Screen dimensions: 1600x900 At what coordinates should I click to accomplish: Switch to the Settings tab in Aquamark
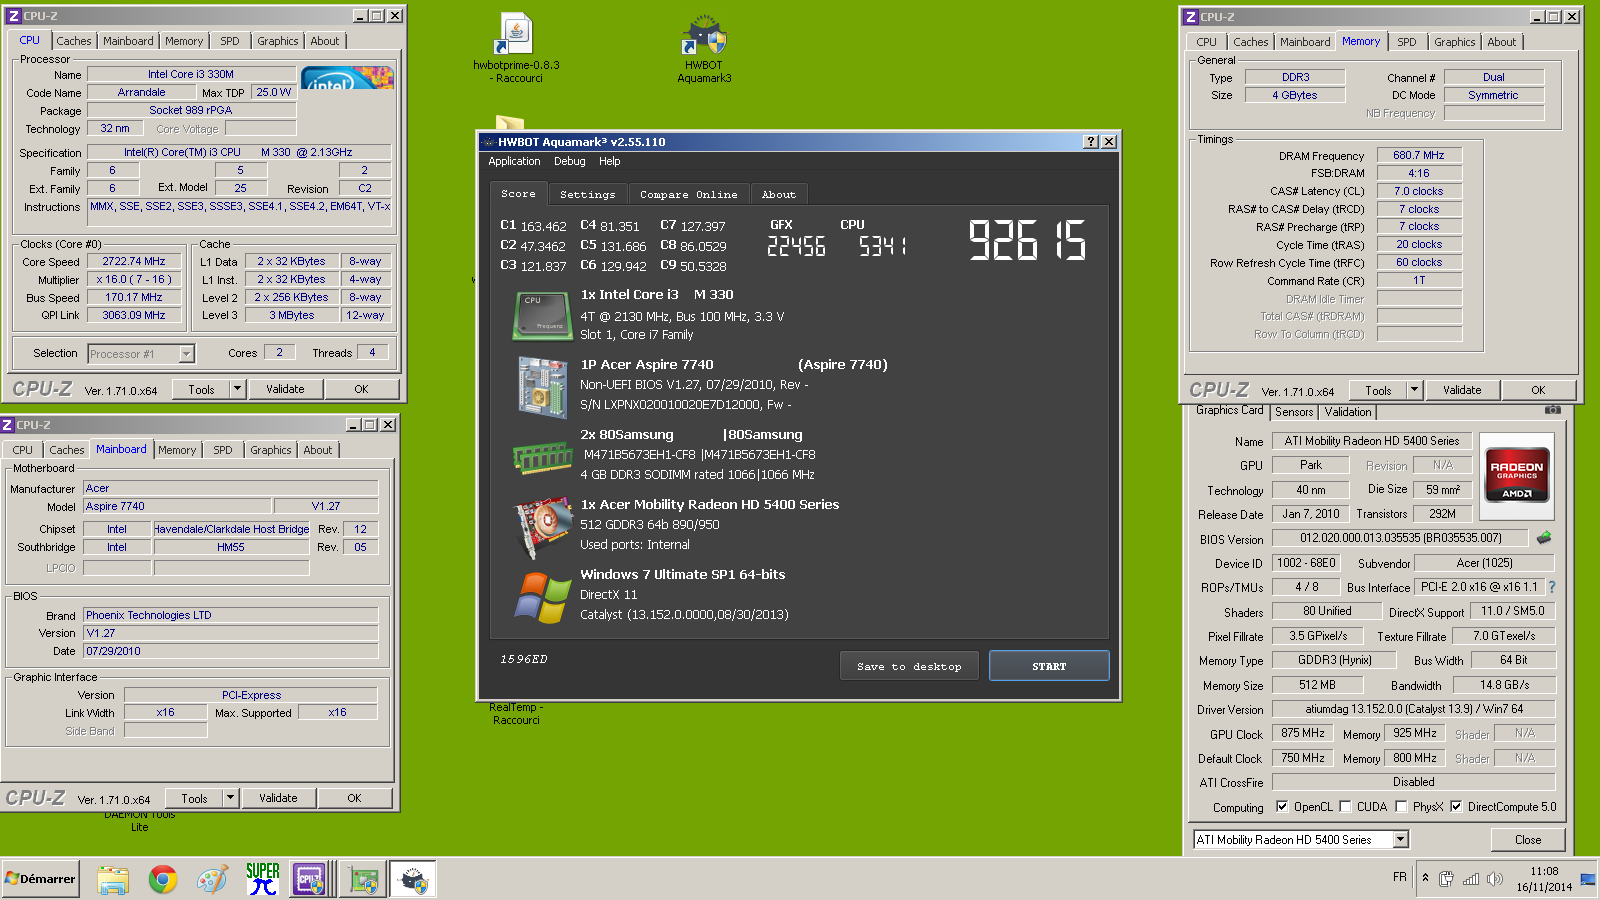[587, 194]
